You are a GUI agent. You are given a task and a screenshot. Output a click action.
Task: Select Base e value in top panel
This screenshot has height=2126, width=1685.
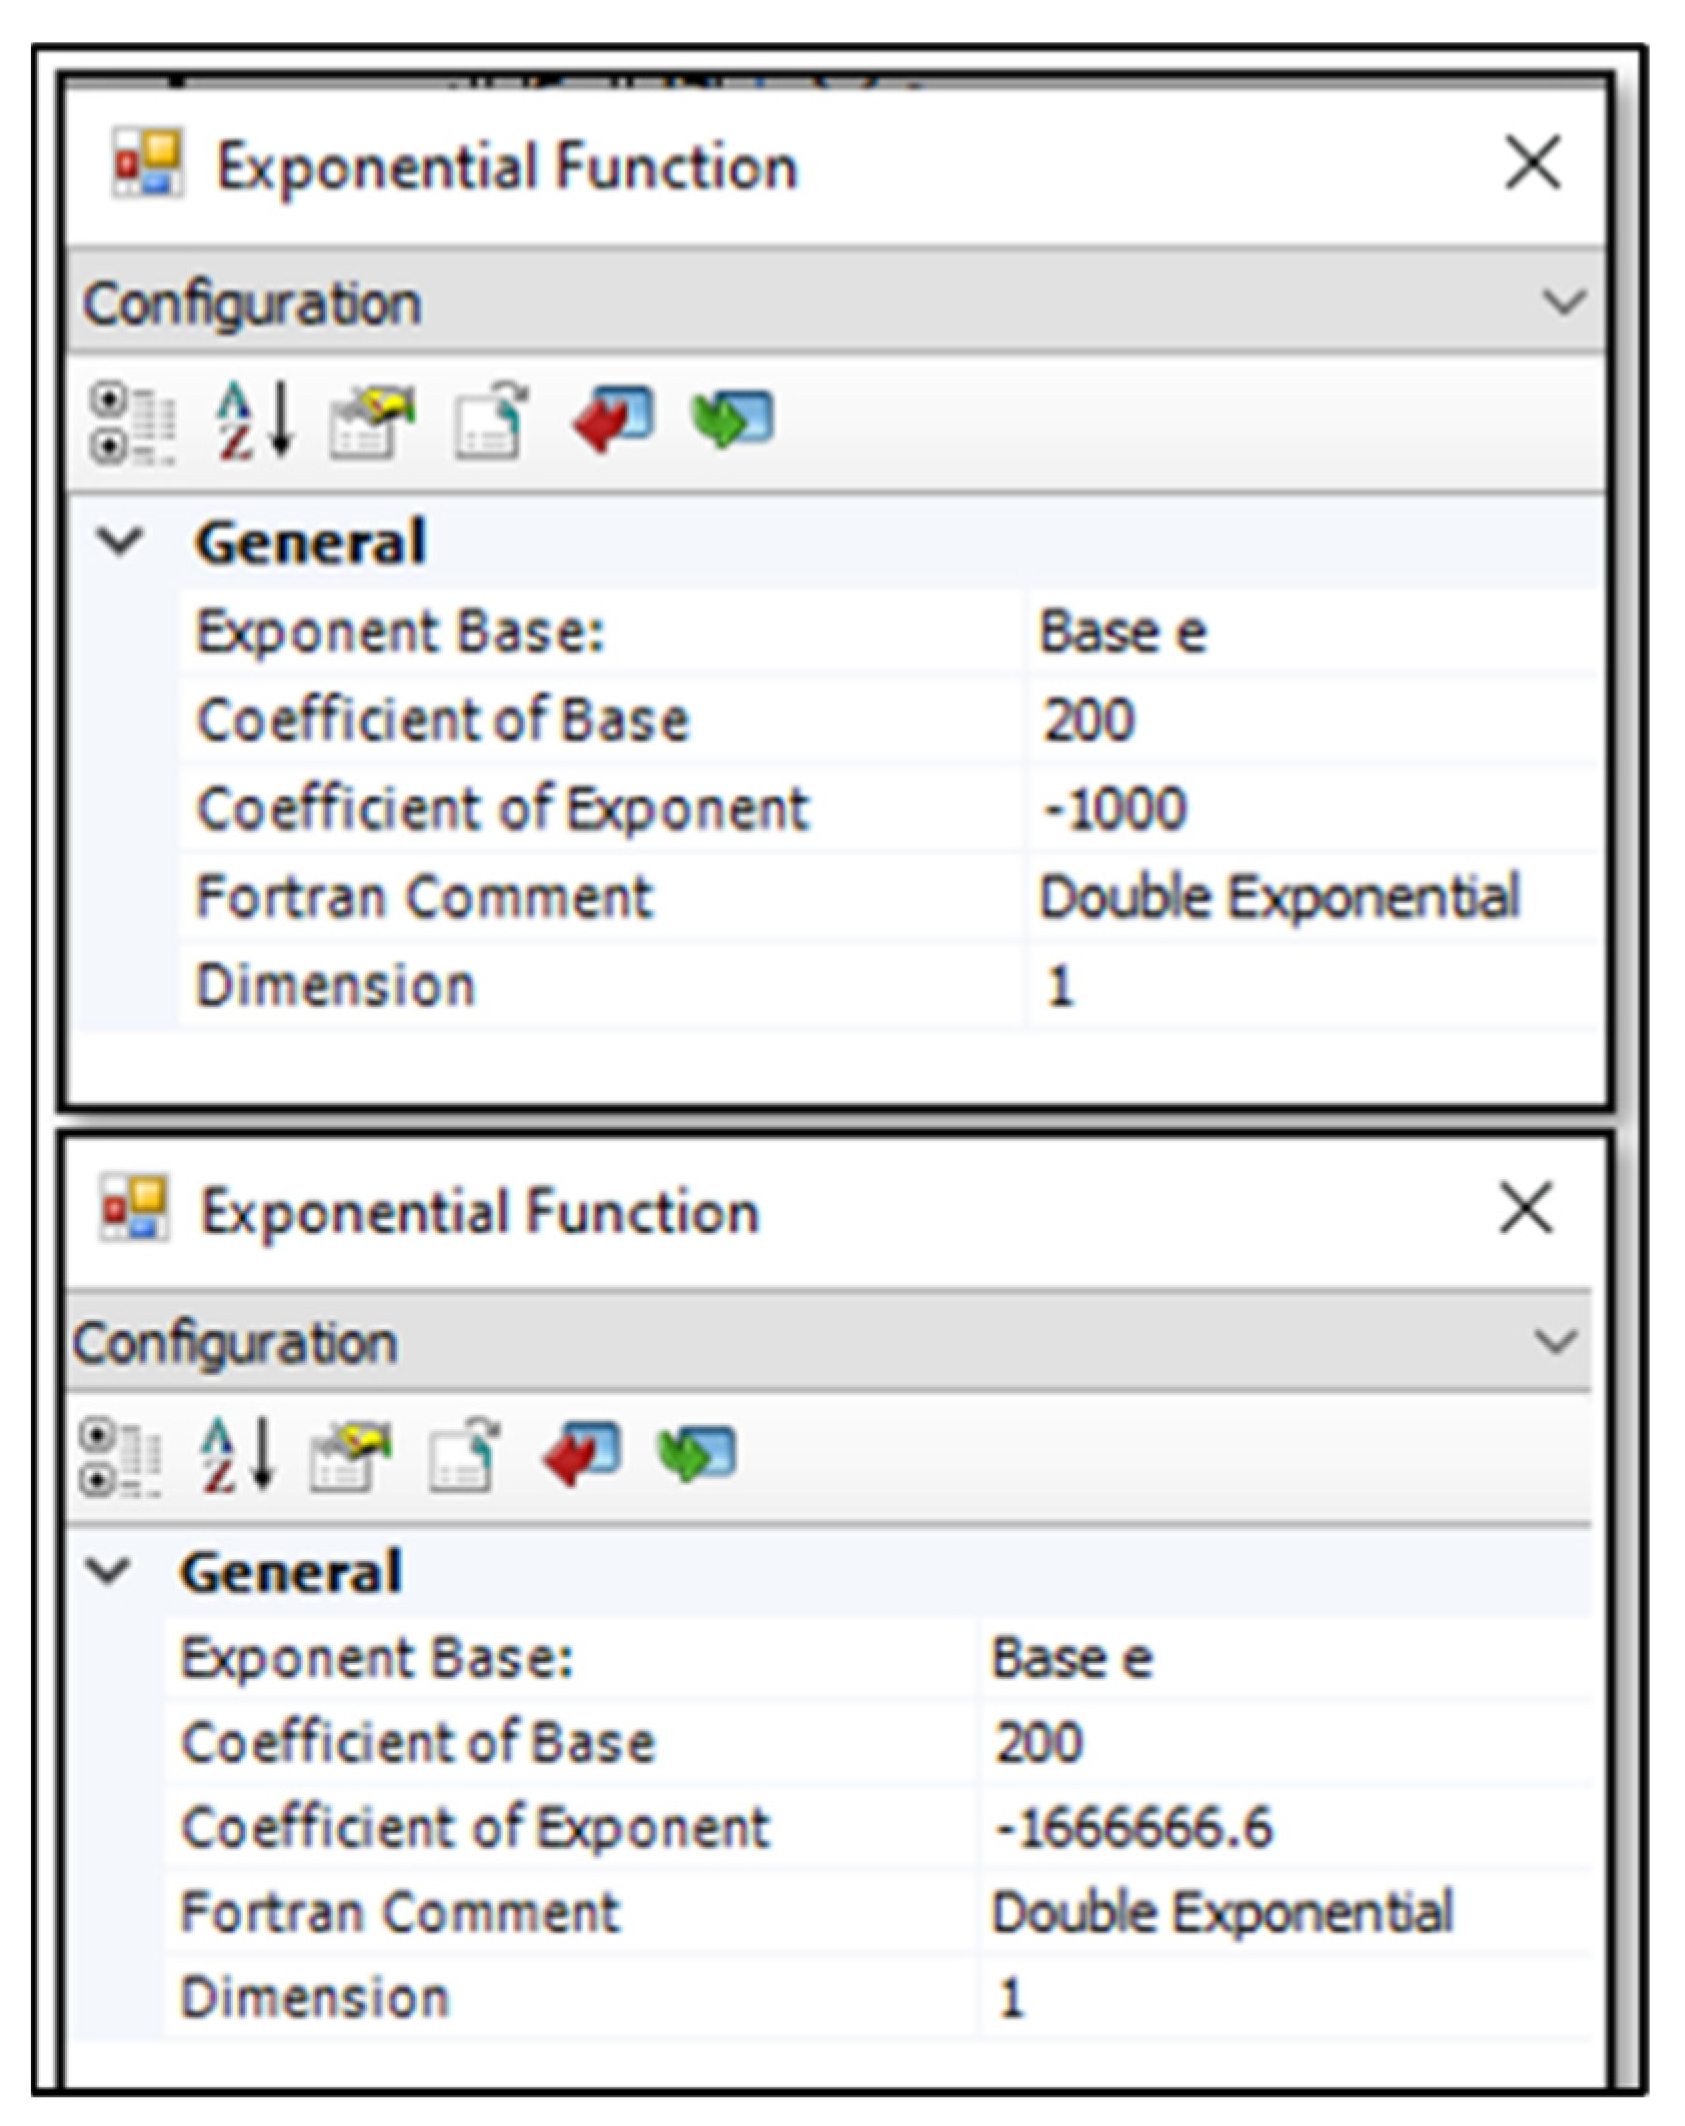pos(1122,633)
